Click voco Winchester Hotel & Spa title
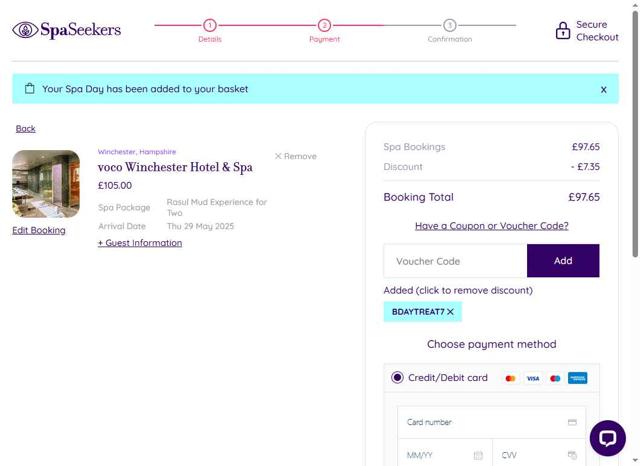 click(x=175, y=167)
